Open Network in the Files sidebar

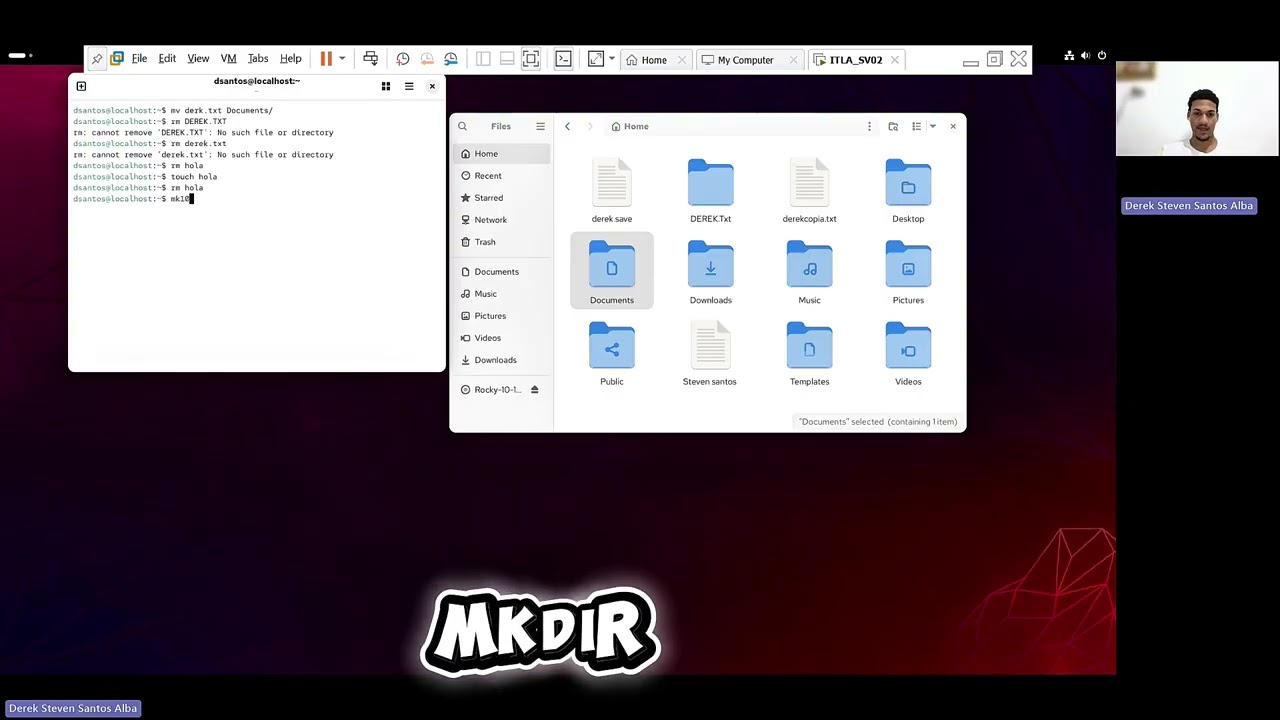point(502,220)
